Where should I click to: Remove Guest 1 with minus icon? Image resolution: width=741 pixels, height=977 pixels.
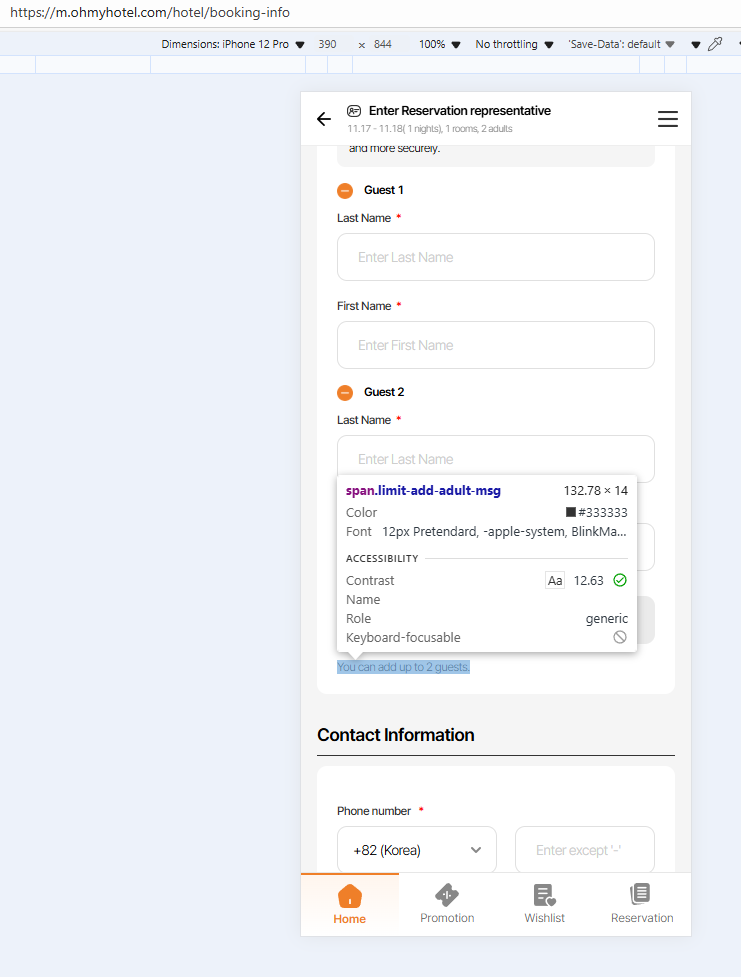pyautogui.click(x=345, y=190)
